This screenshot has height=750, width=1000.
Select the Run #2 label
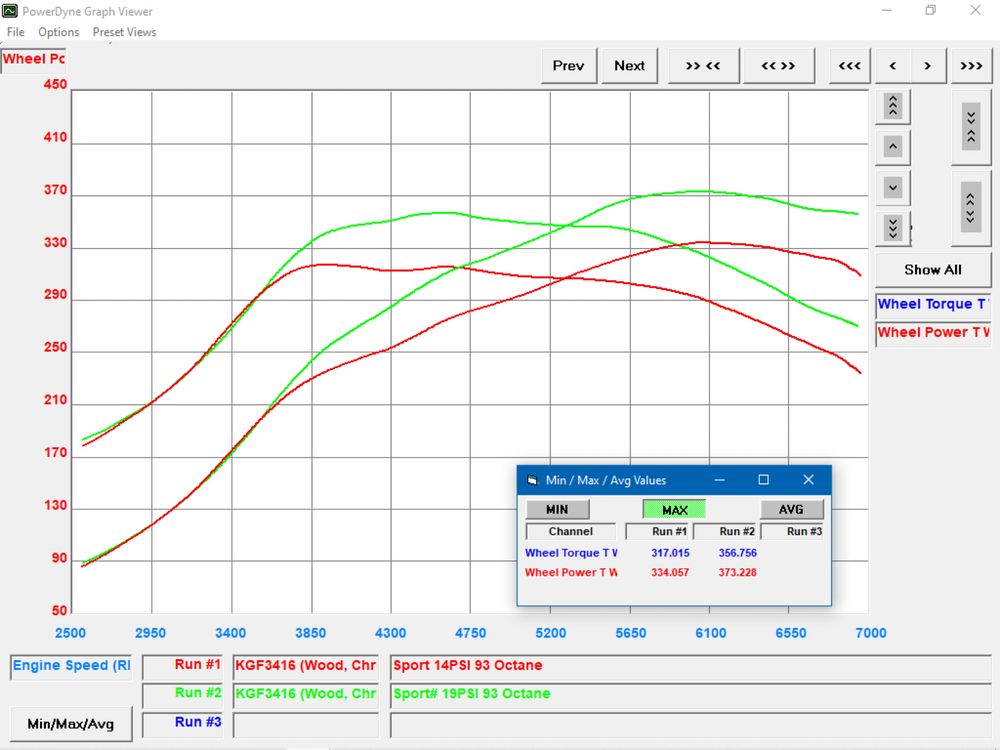click(x=182, y=694)
